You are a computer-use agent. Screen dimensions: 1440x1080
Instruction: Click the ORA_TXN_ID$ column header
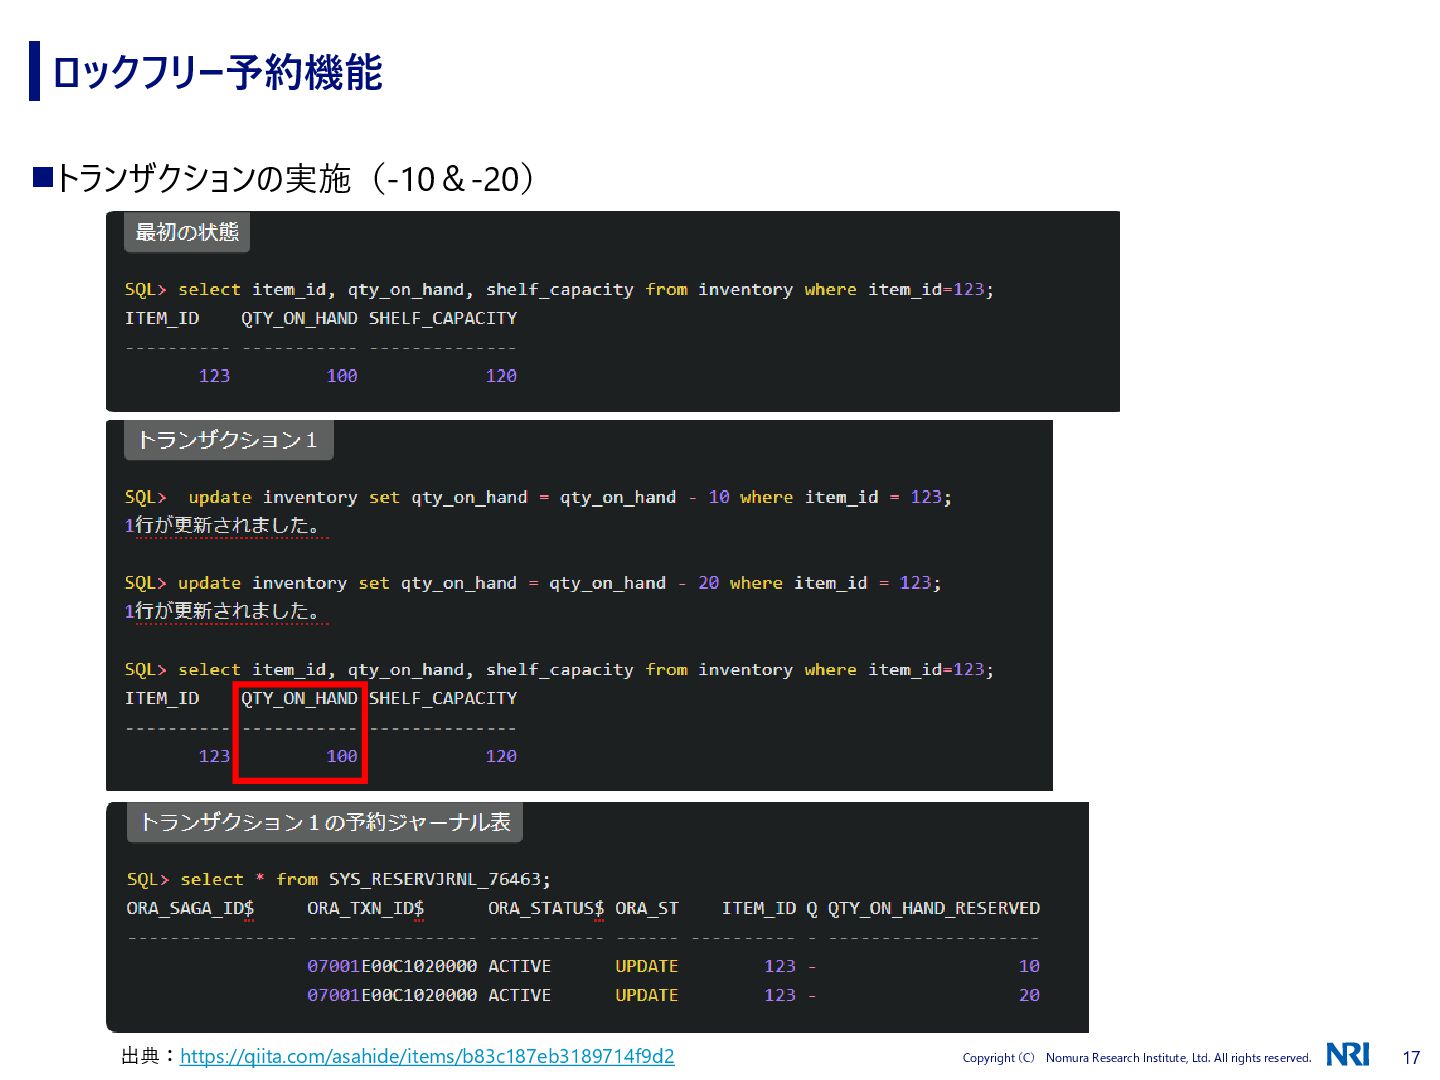coord(365,908)
